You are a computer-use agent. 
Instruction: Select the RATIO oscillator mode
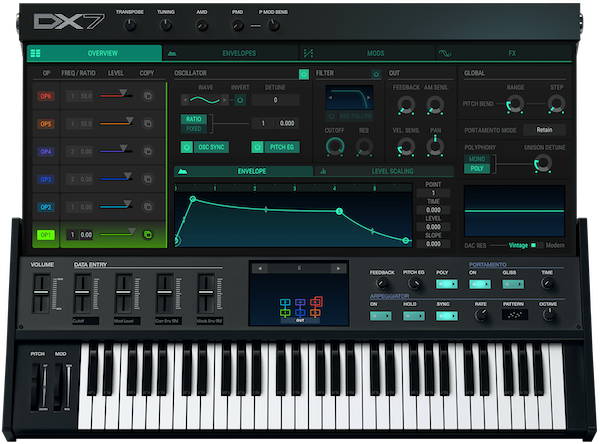[x=194, y=119]
